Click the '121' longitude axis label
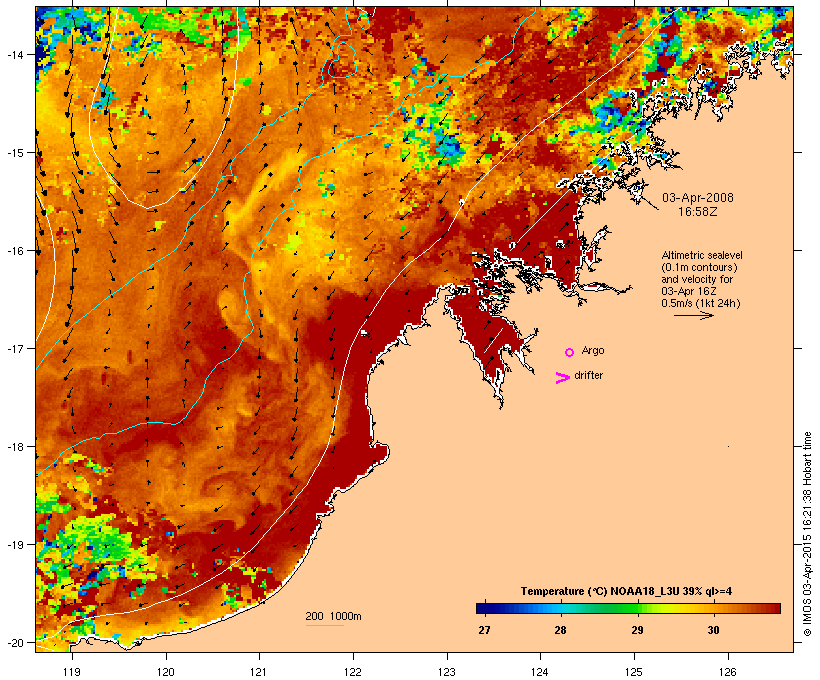Image resolution: width=820 pixels, height=680 pixels. click(x=259, y=672)
